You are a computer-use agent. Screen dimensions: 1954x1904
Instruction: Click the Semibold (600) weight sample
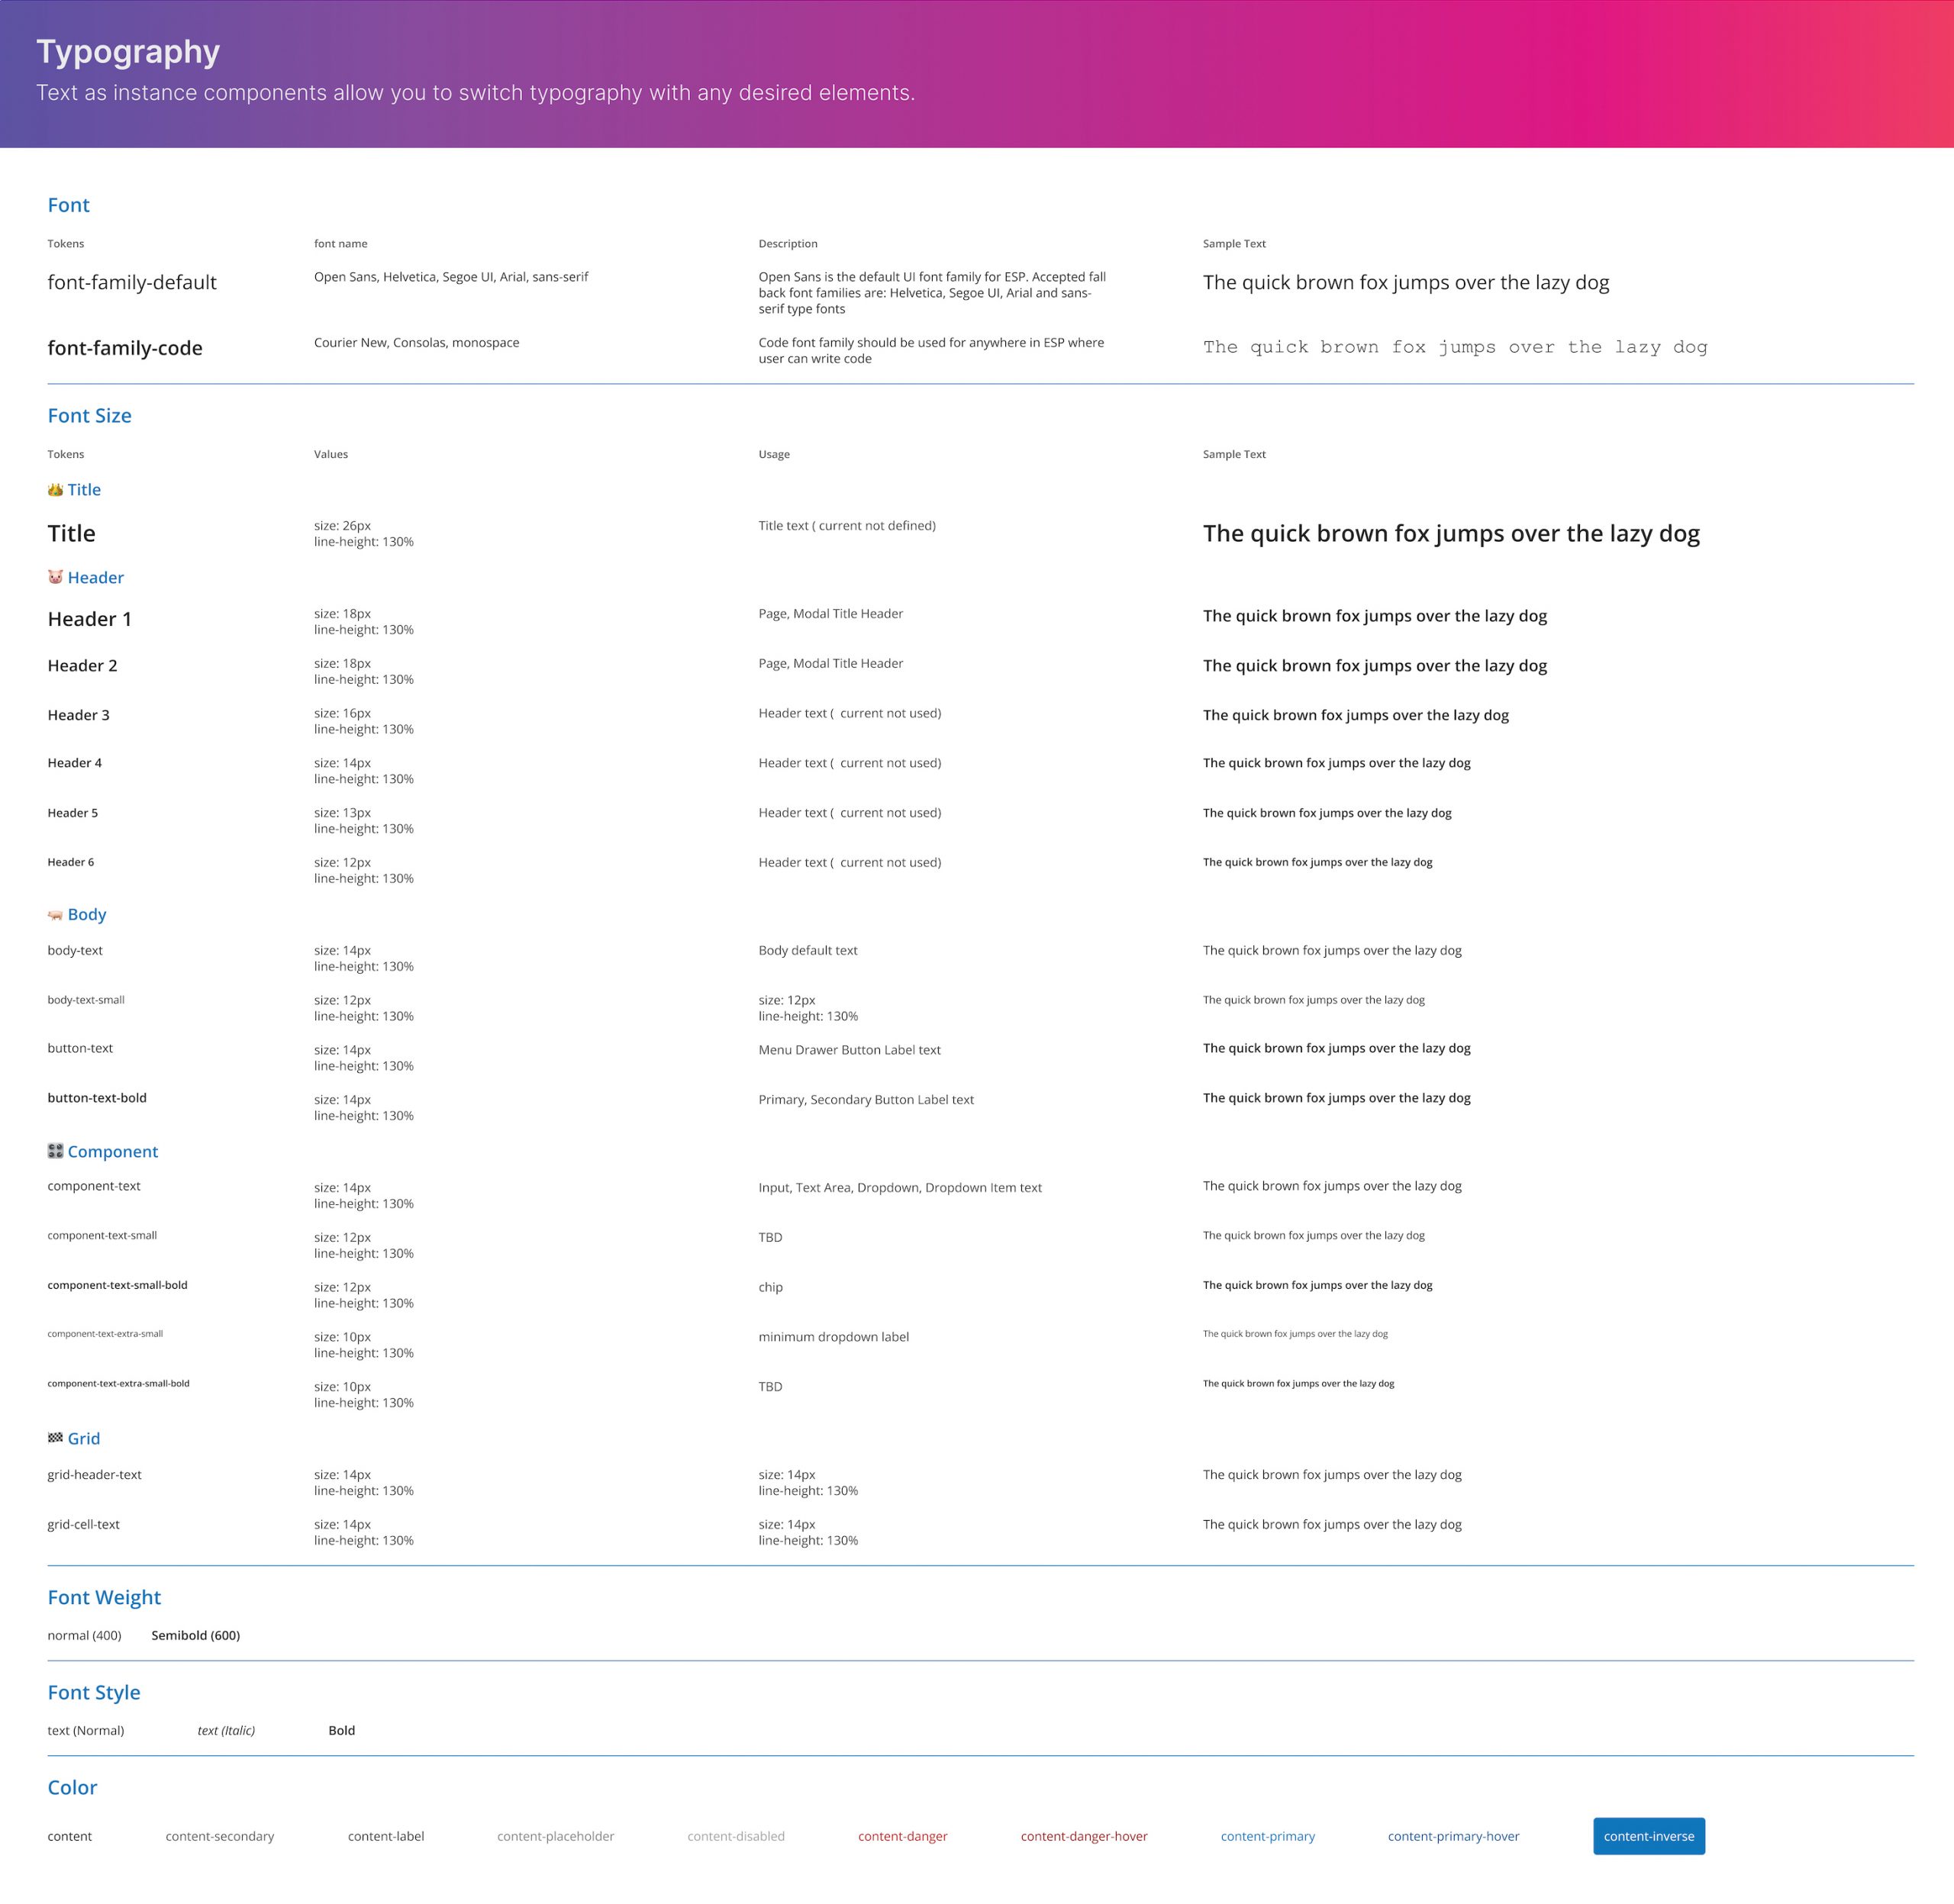tap(195, 1635)
